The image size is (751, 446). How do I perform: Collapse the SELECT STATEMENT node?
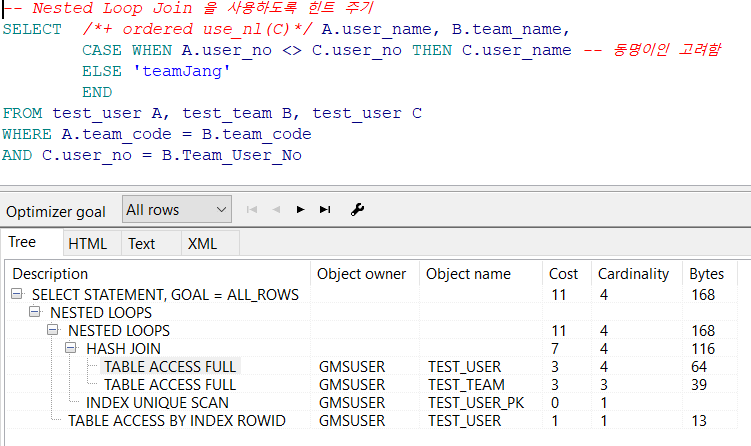(17, 294)
